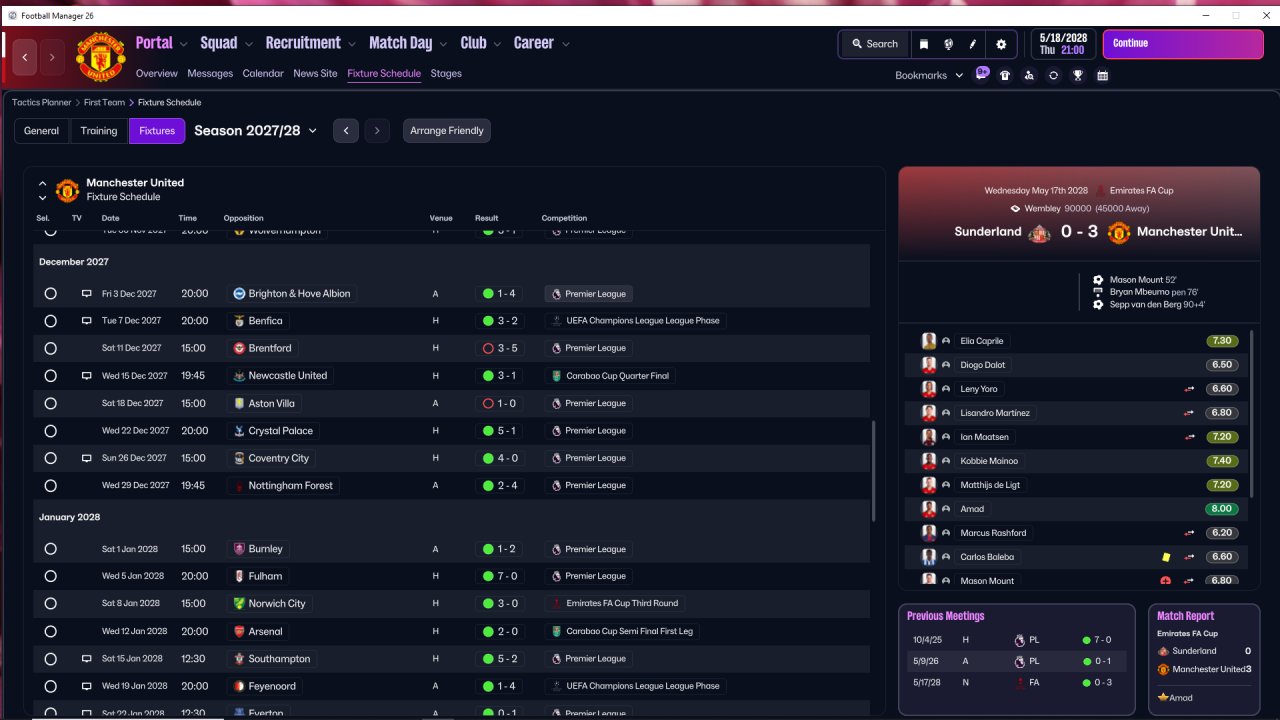The height and width of the screenshot is (720, 1280).
Task: Click the Norwich City club badge
Action: (239, 604)
